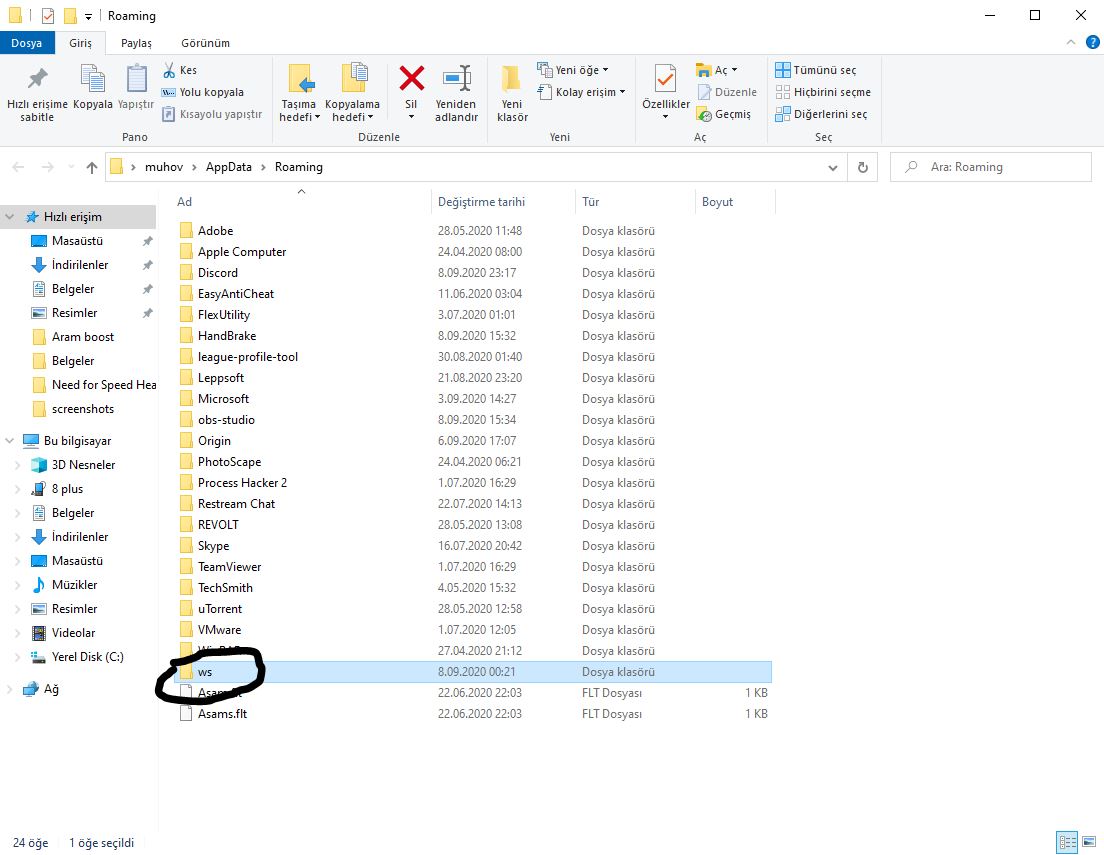Image resolution: width=1104 pixels, height=855 pixels.
Task: Click the Özellikler icon
Action: 665,78
